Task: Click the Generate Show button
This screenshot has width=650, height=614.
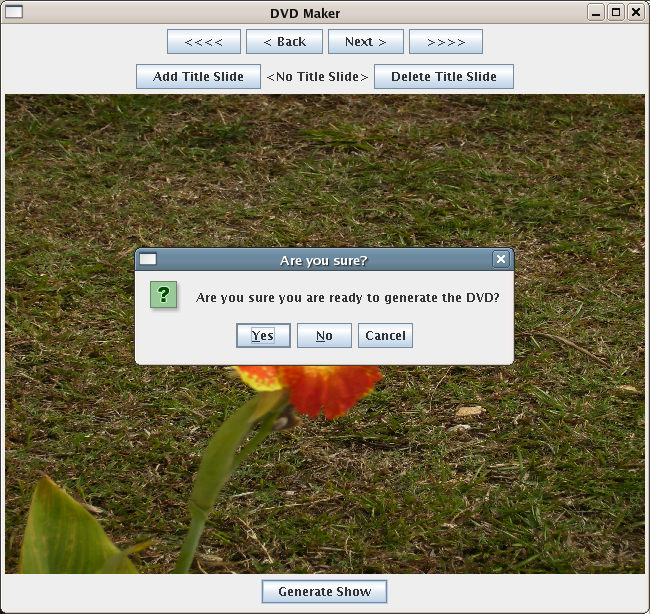Action: (324, 591)
